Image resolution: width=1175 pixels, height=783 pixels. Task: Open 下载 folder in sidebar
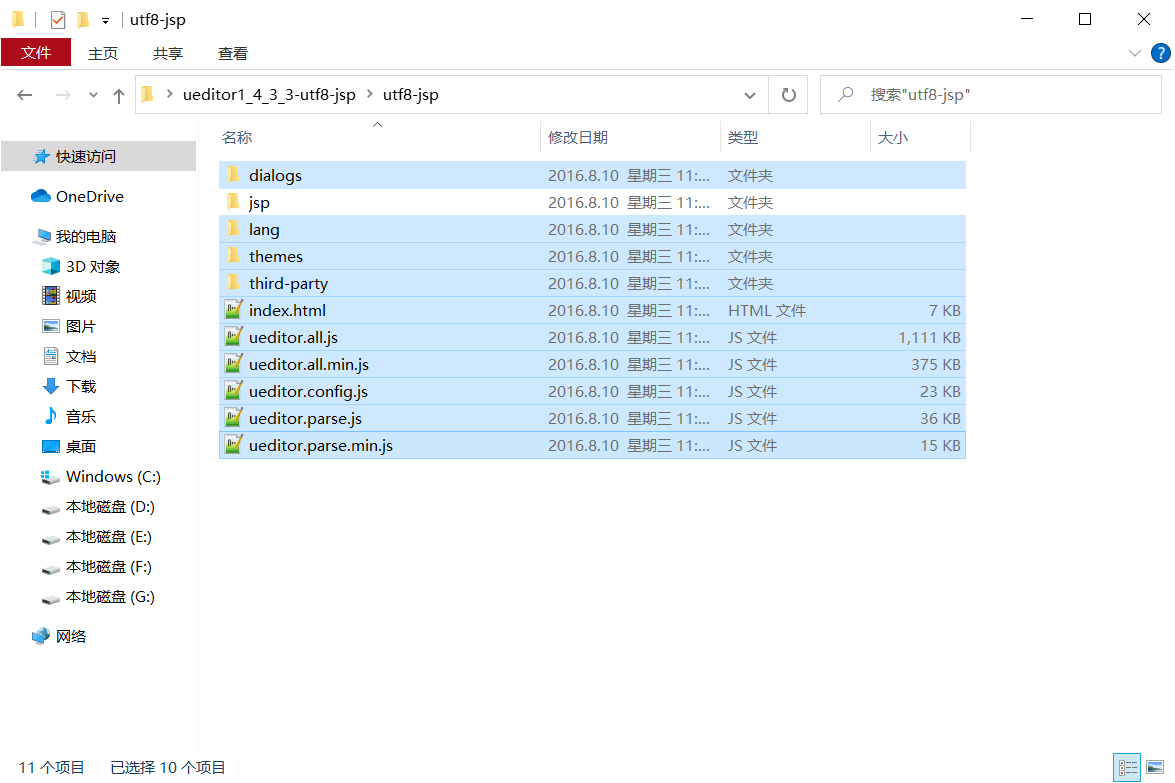[80, 387]
